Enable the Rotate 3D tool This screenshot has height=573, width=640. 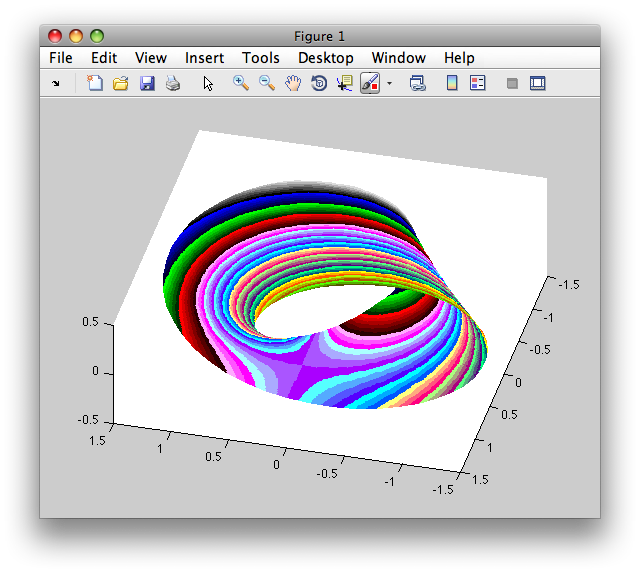click(319, 83)
